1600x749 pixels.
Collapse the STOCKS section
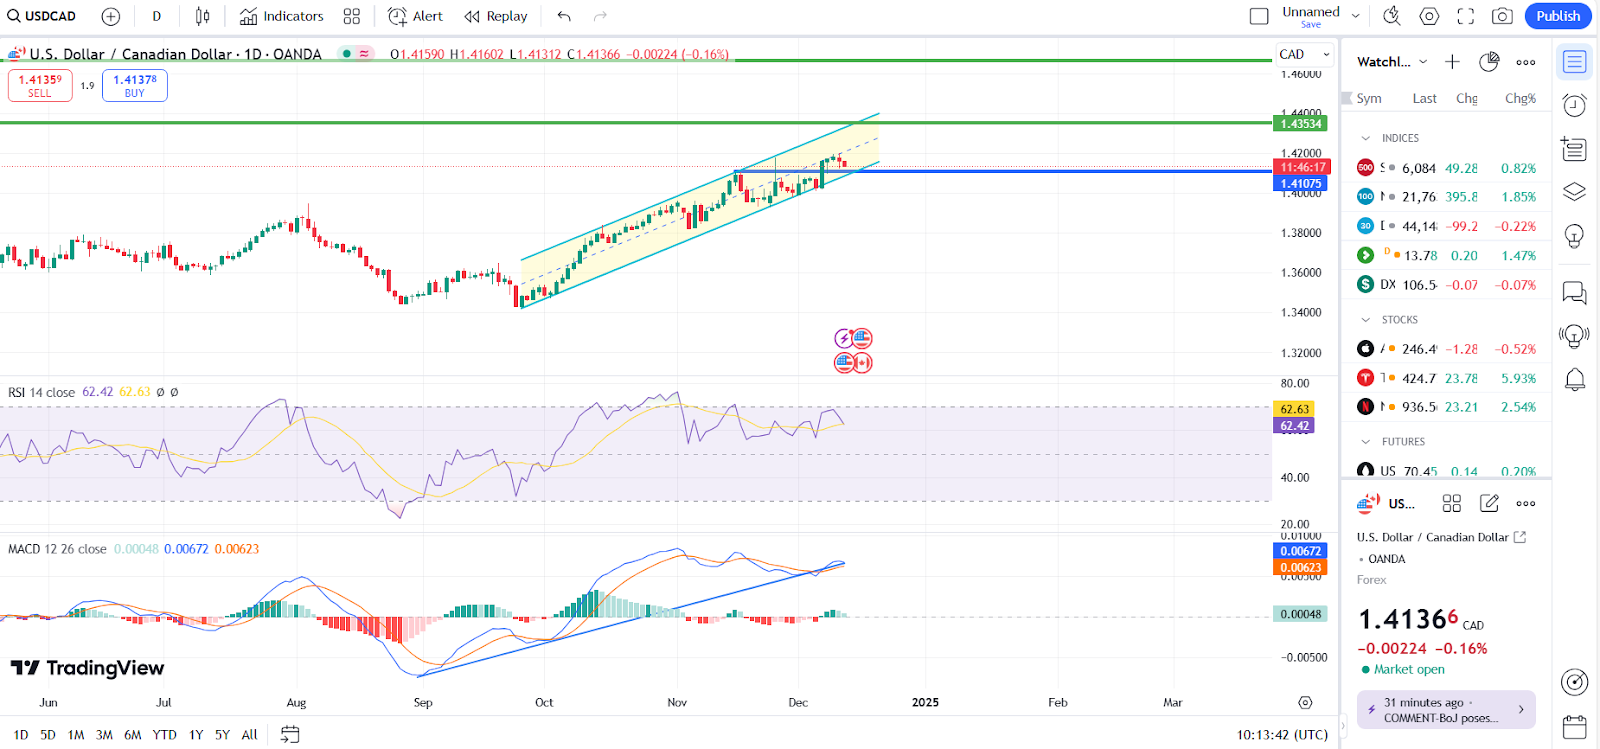click(1366, 320)
